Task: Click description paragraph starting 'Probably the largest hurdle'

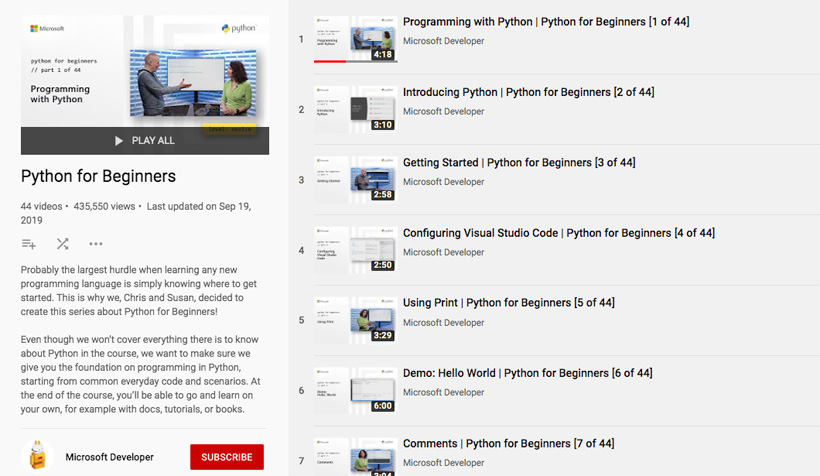Action: coord(139,291)
